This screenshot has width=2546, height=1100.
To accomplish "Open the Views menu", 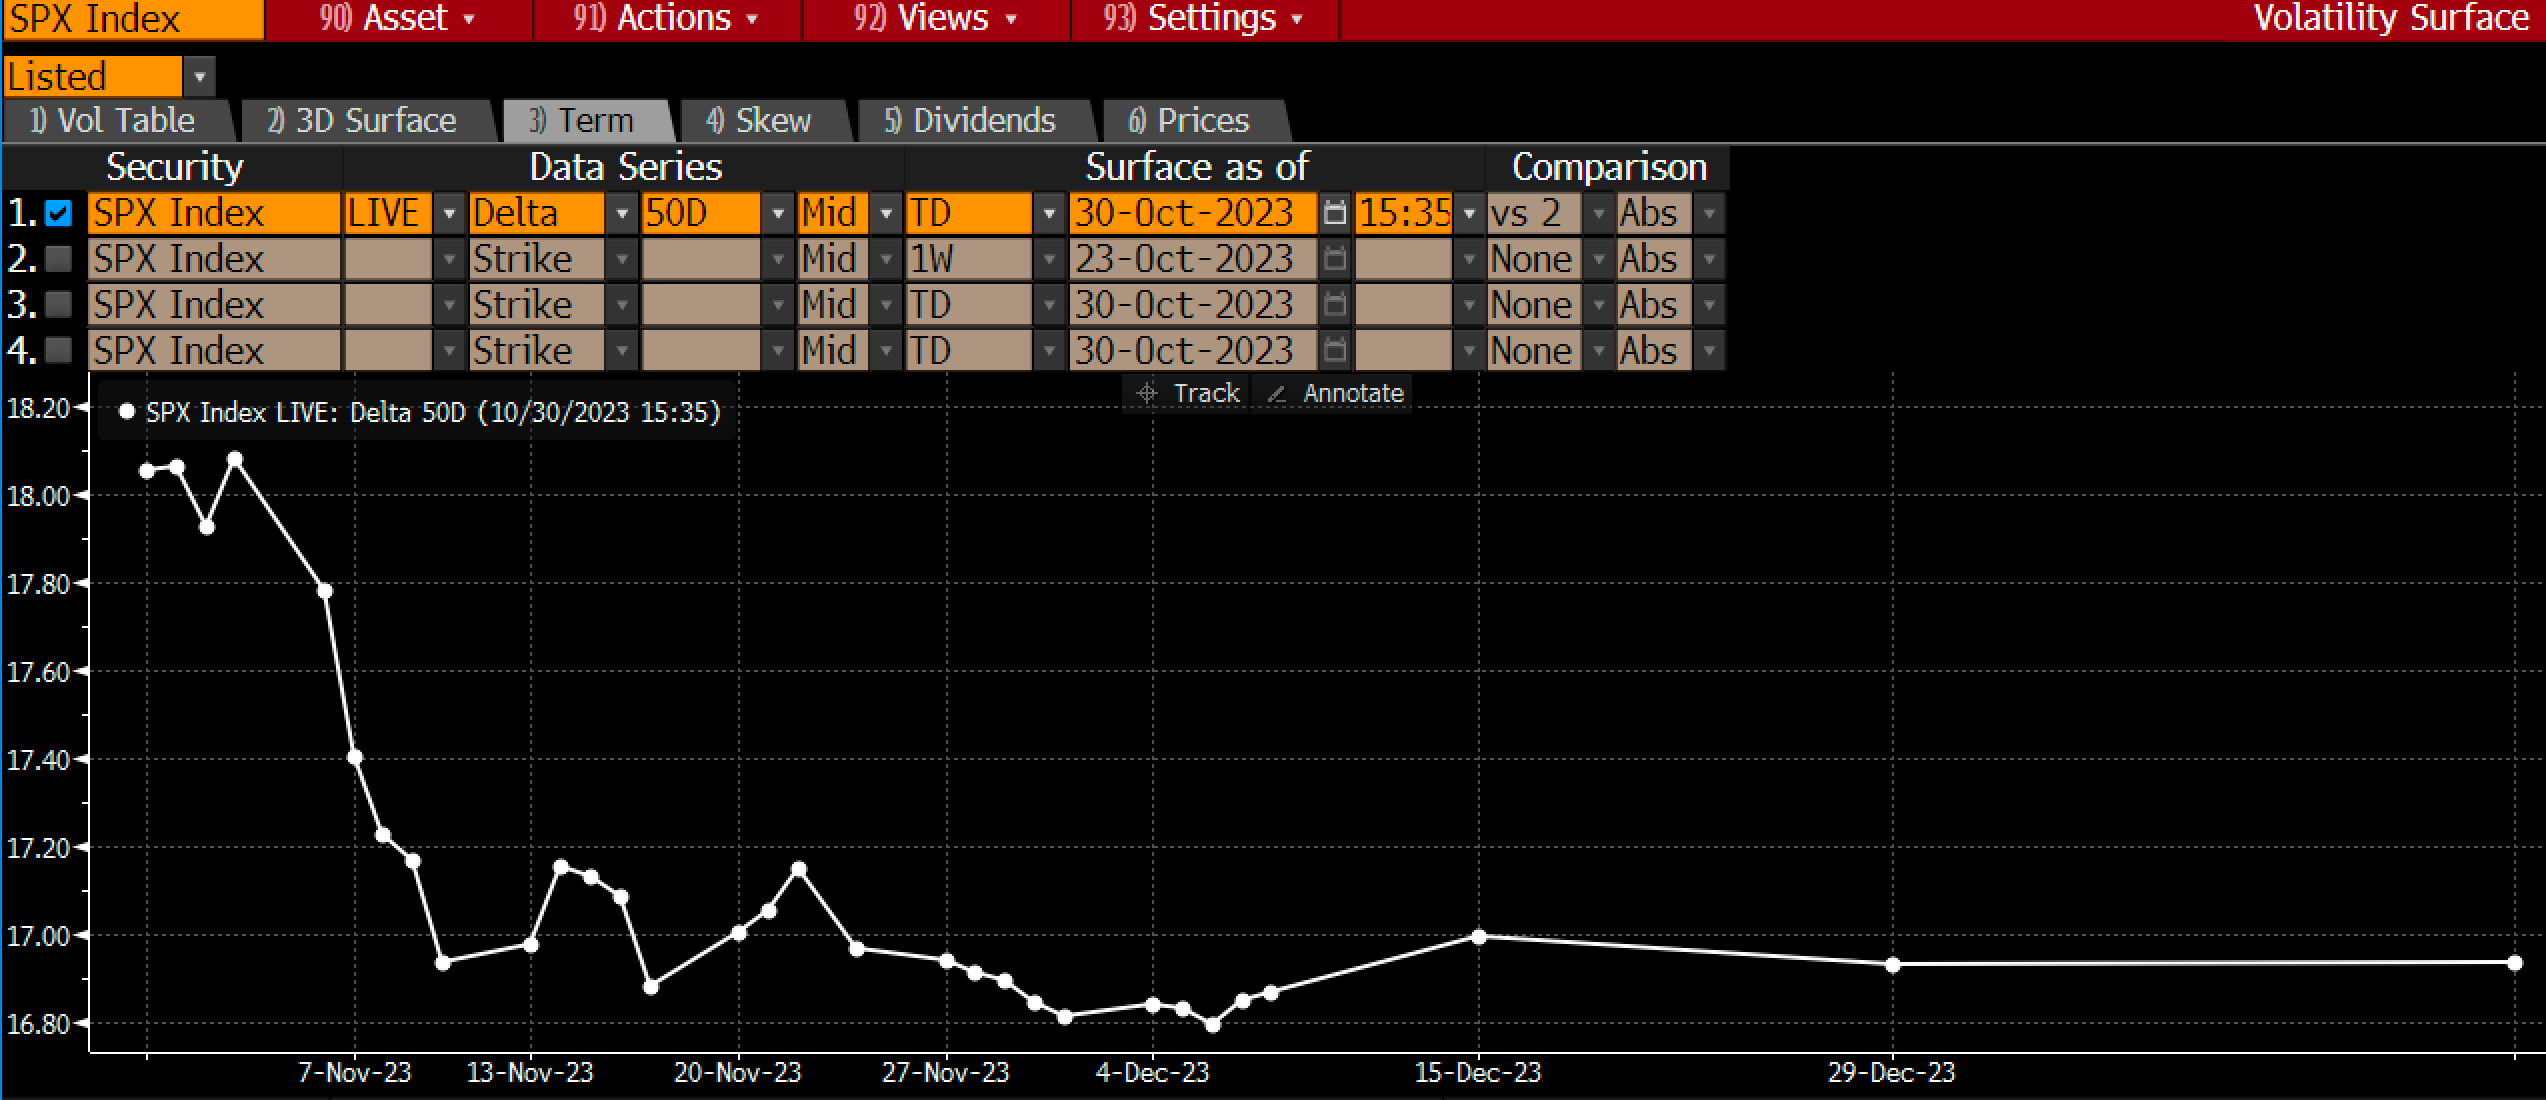I will pyautogui.click(x=936, y=19).
